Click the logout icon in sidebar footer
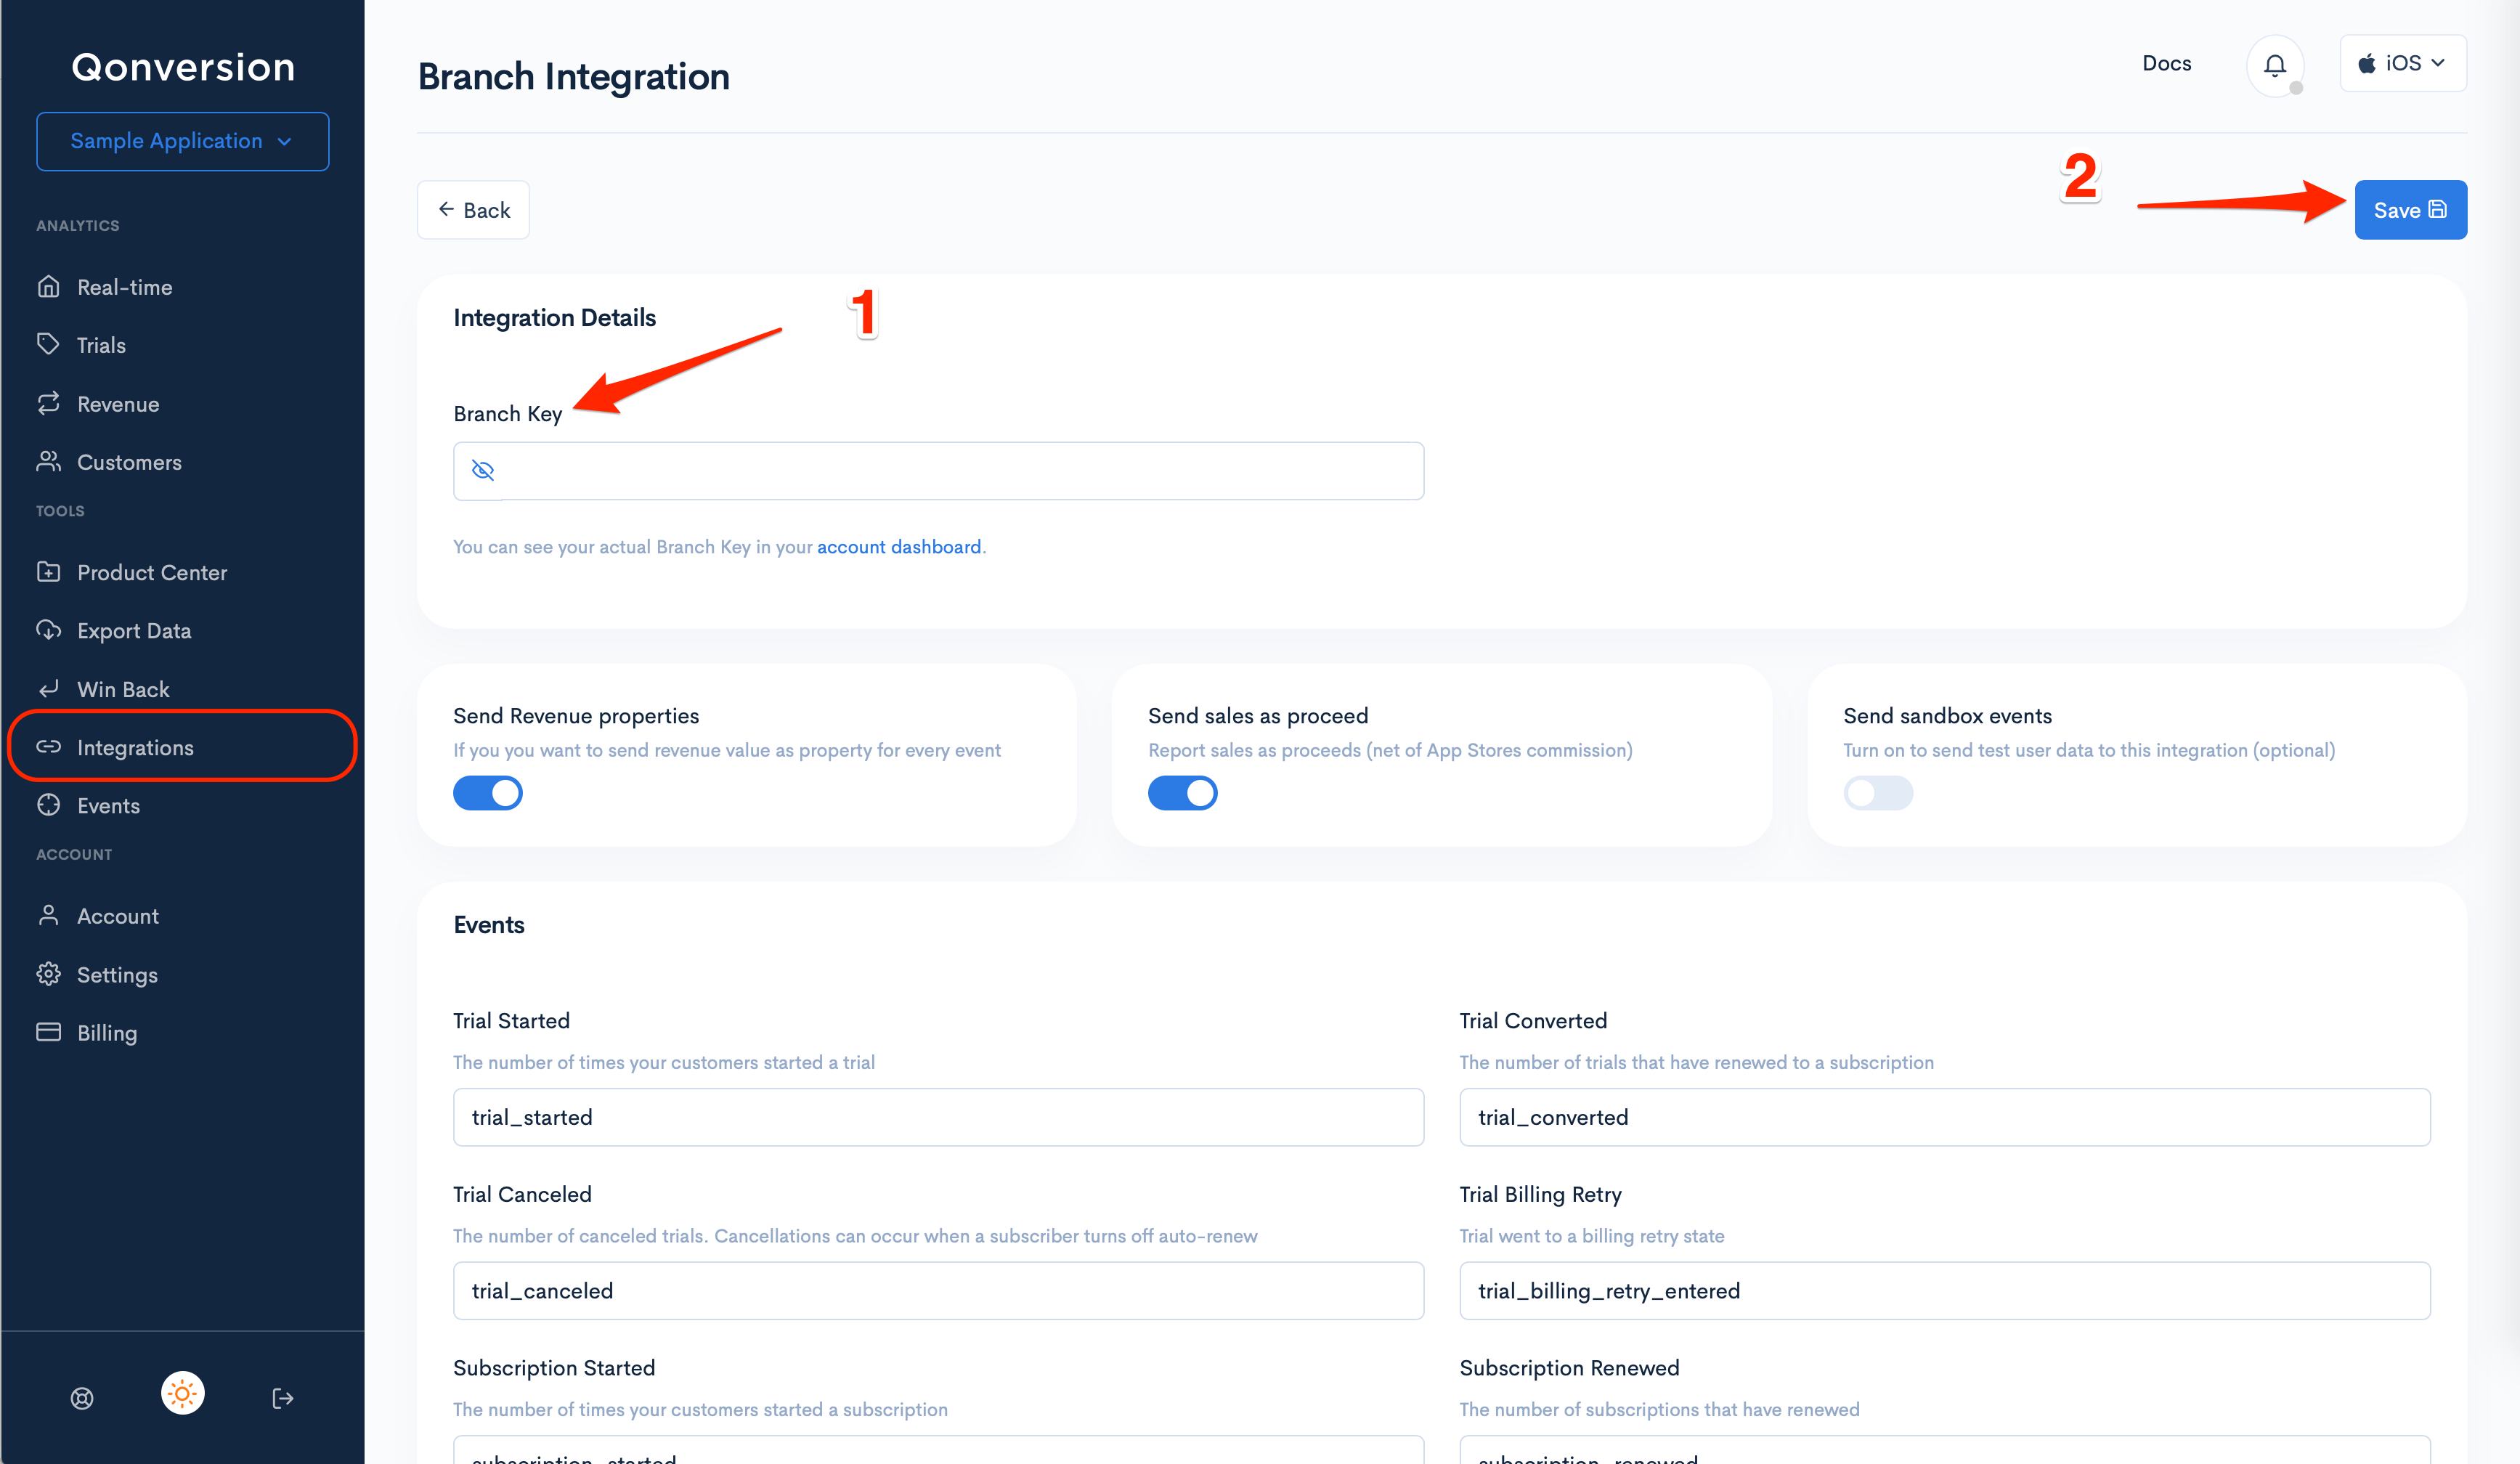 pos(283,1398)
